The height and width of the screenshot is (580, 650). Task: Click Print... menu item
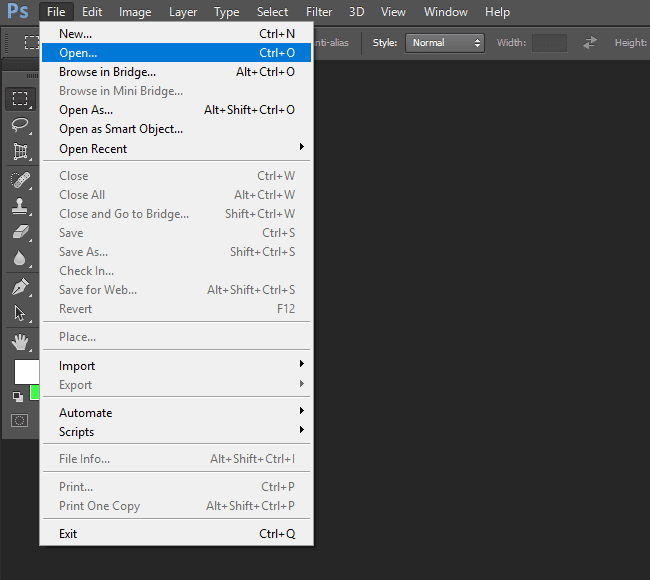coord(176,487)
